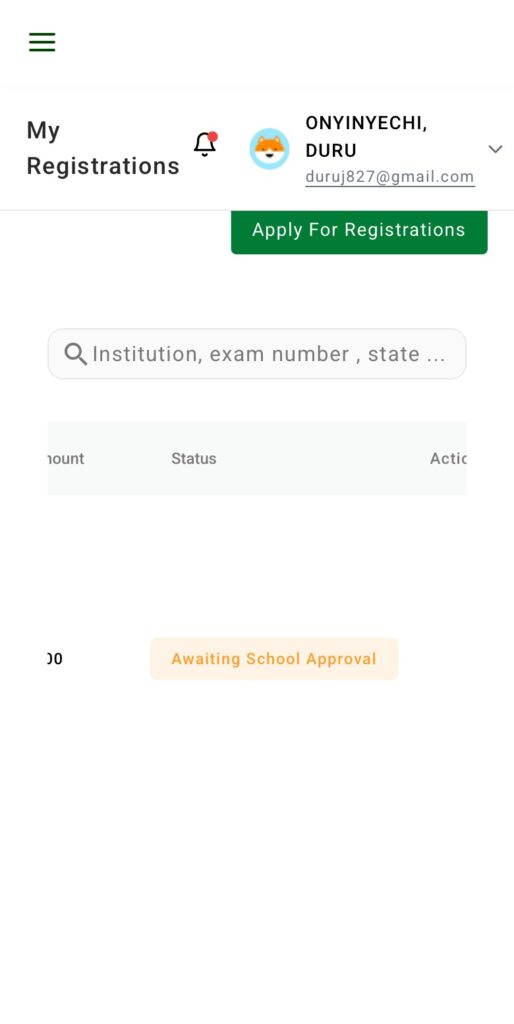Open the hamburger navigation menu
The width and height of the screenshot is (514, 1024).
point(42,42)
